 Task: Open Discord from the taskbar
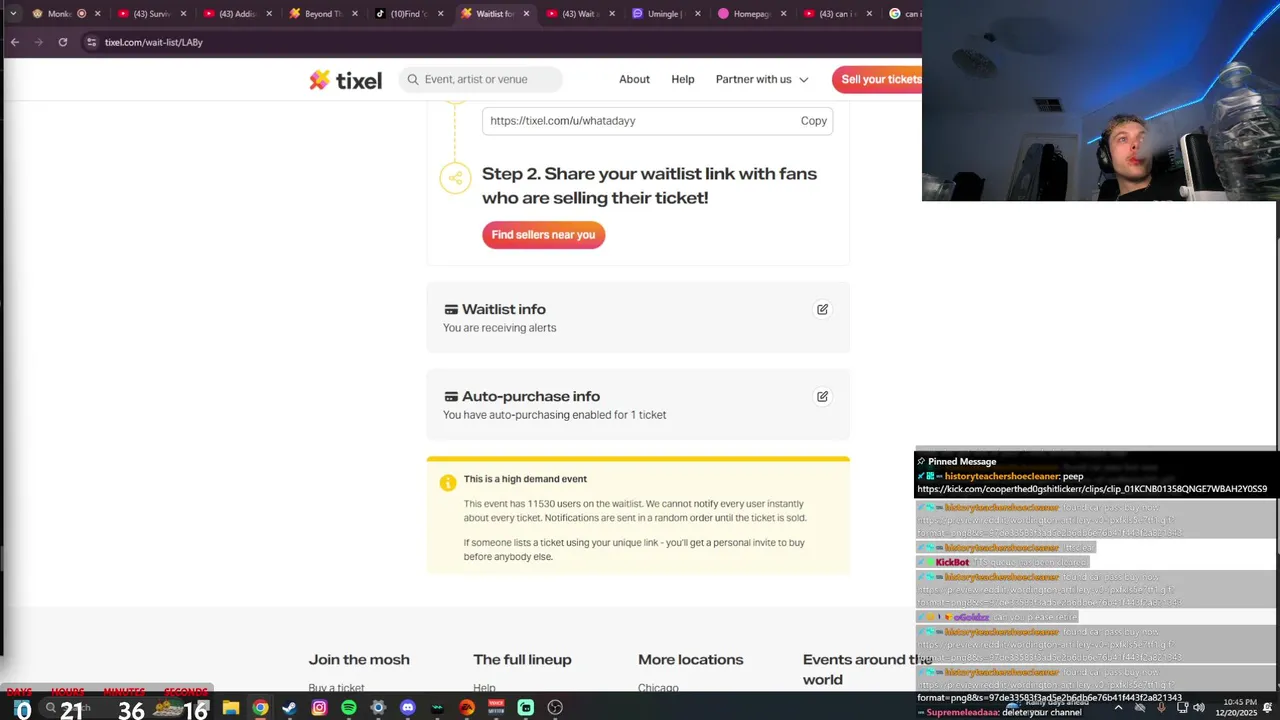click(x=407, y=707)
